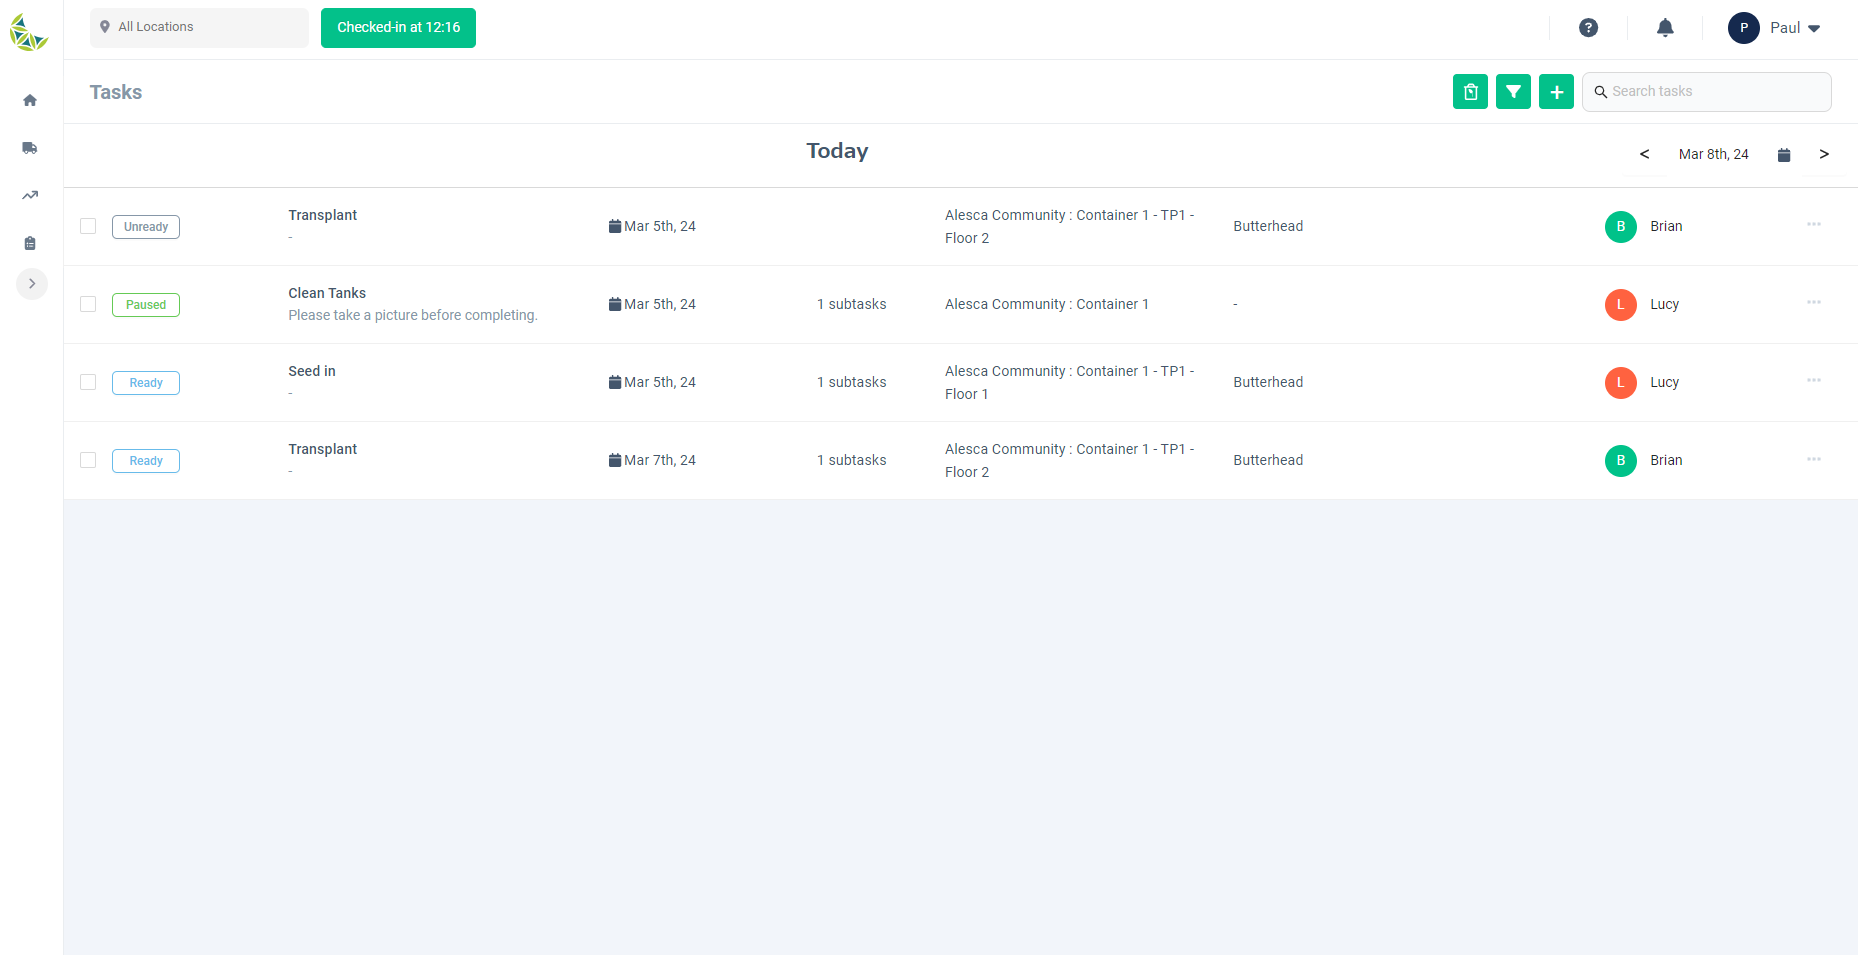This screenshot has height=955, width=1858.
Task: Select the Clean Tanks task checkbox
Action: [88, 304]
